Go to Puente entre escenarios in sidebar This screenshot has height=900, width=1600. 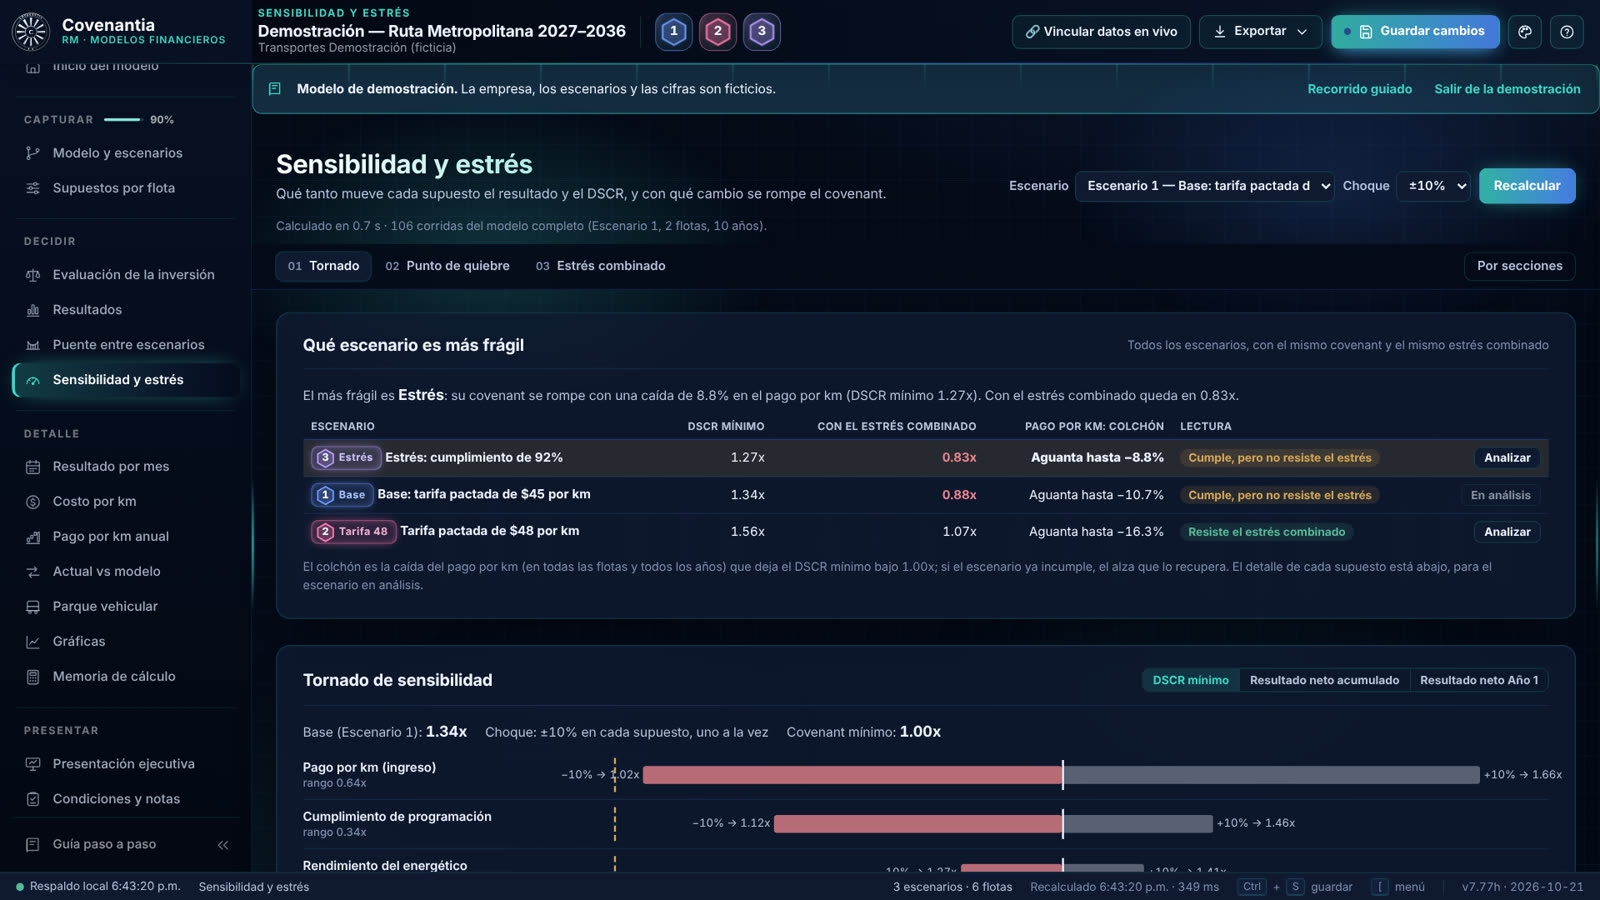(x=127, y=345)
